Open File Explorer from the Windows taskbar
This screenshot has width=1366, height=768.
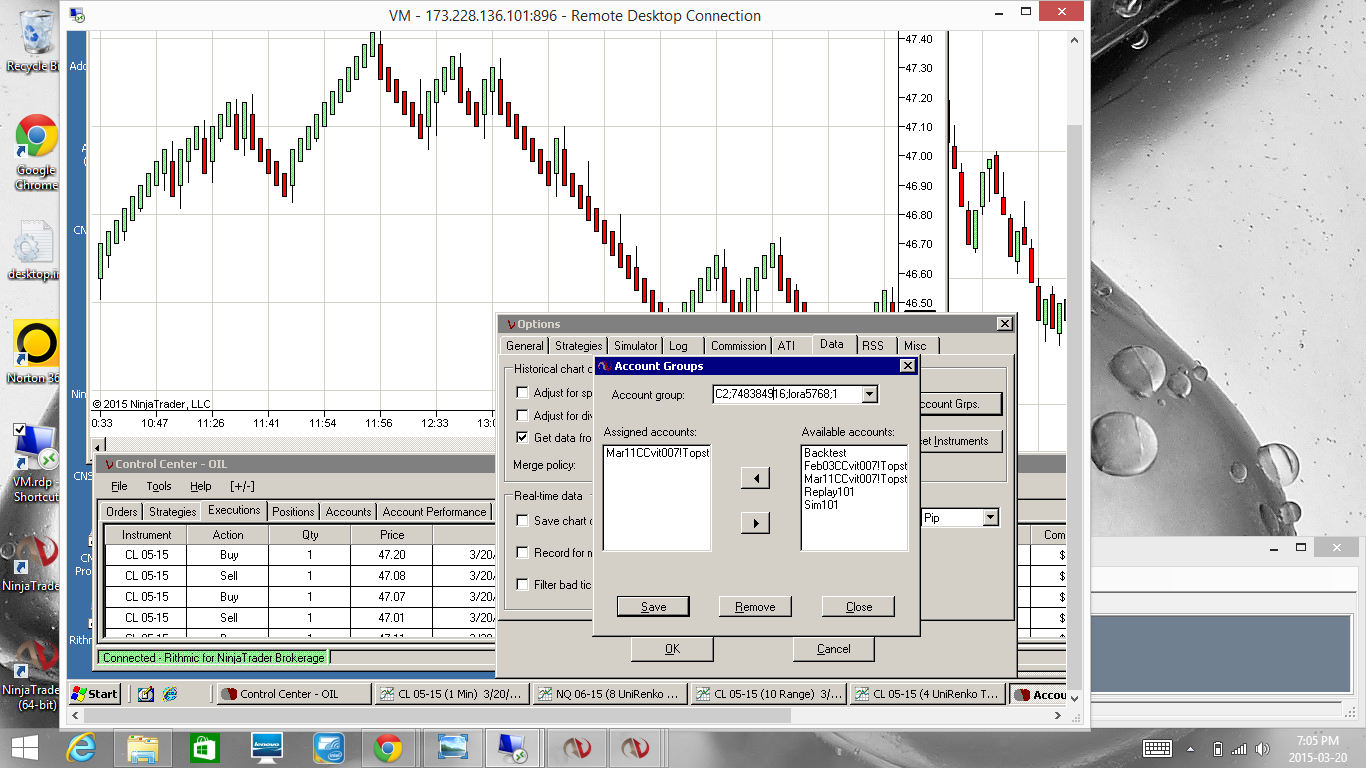coord(143,748)
